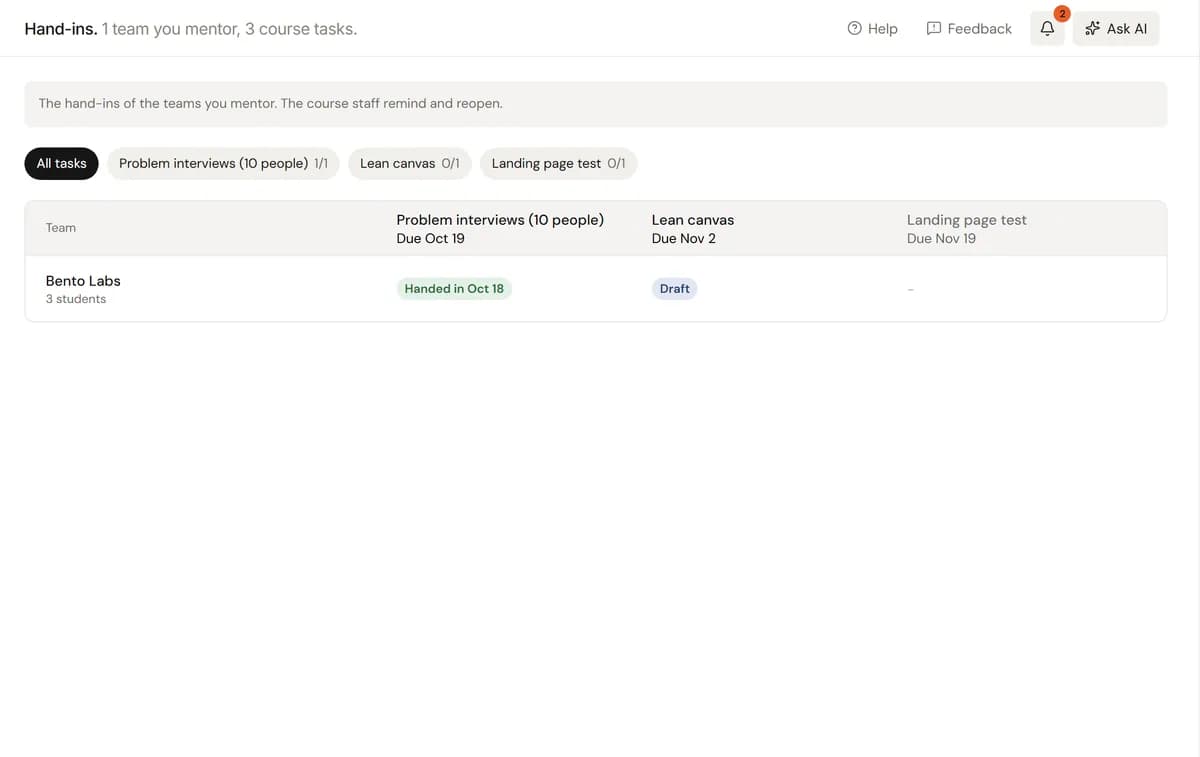Click the Feedback speech bubble icon
1200x757 pixels.
pos(934,28)
